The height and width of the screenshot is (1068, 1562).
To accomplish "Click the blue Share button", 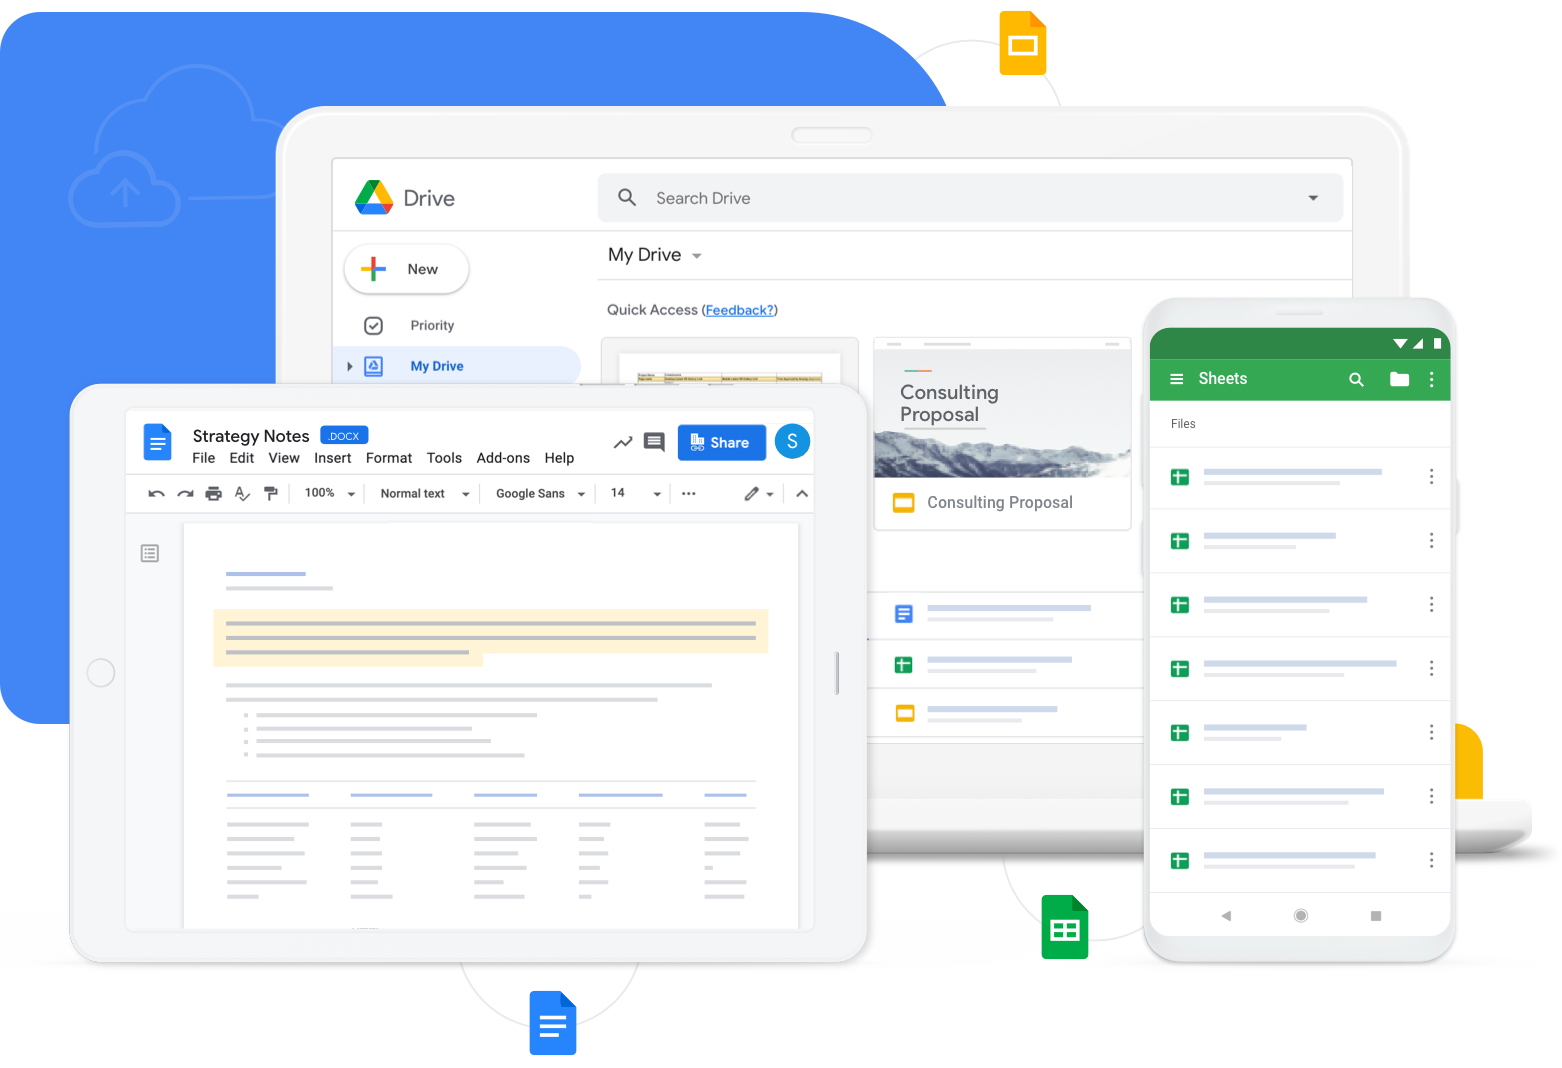I will 722,442.
